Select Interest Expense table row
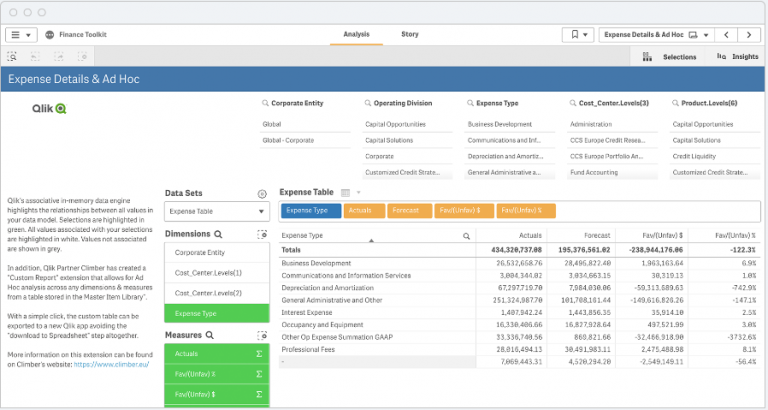768x410 pixels. point(519,313)
